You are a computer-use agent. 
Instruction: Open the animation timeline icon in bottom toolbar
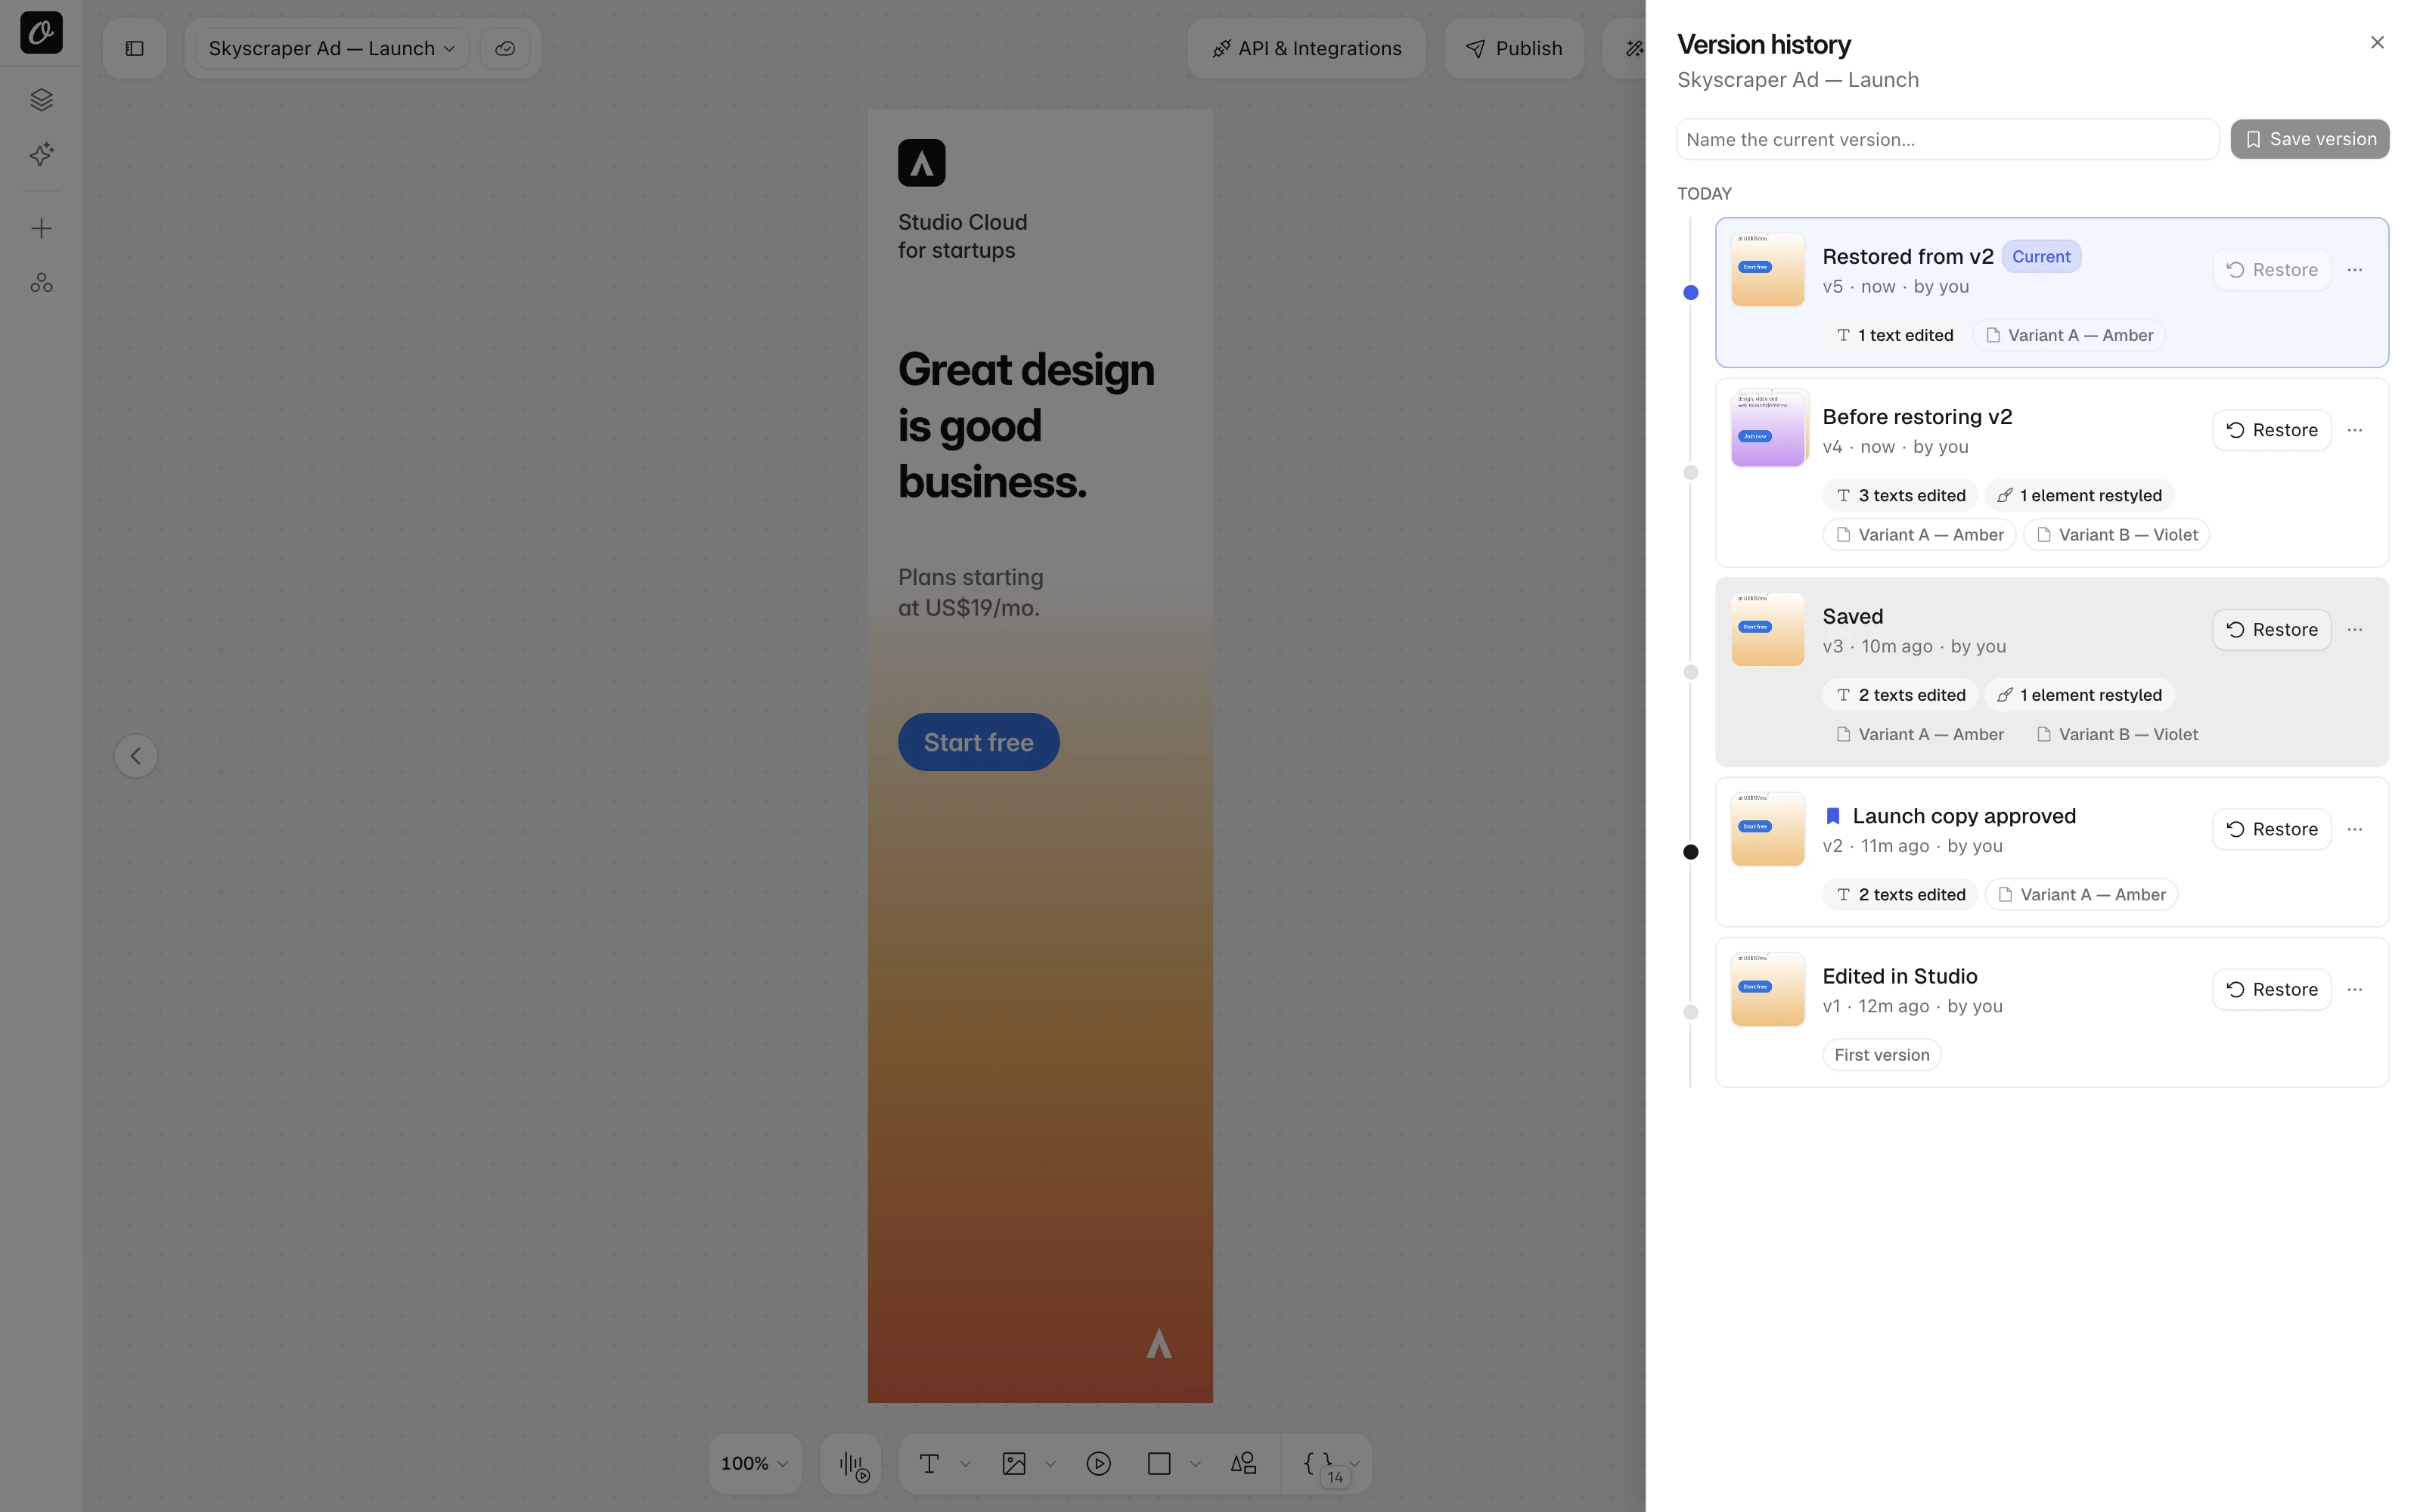pyautogui.click(x=853, y=1465)
